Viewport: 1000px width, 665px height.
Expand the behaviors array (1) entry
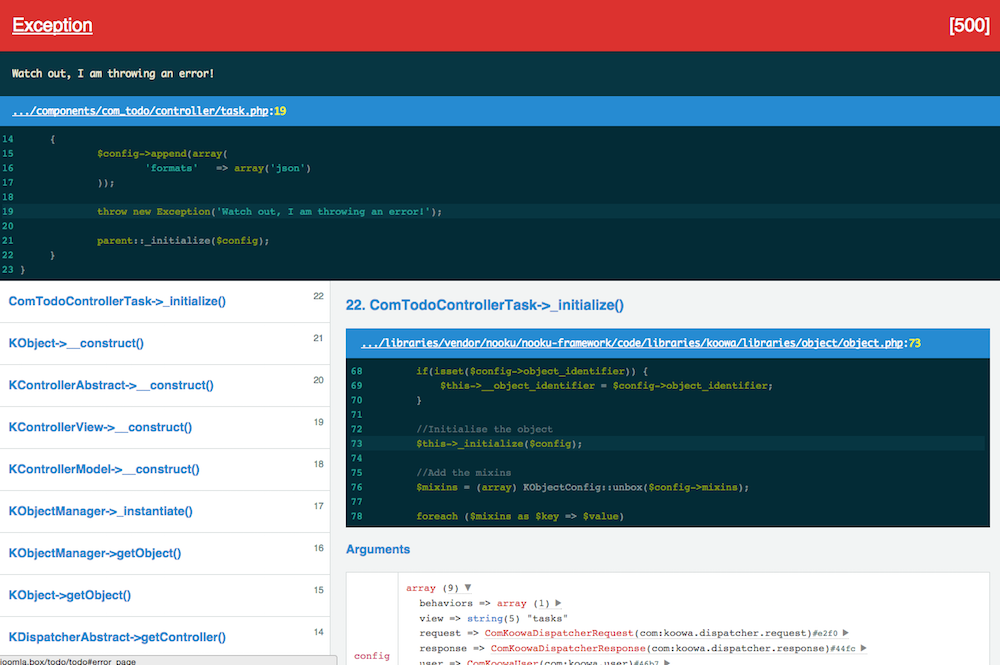(558, 603)
